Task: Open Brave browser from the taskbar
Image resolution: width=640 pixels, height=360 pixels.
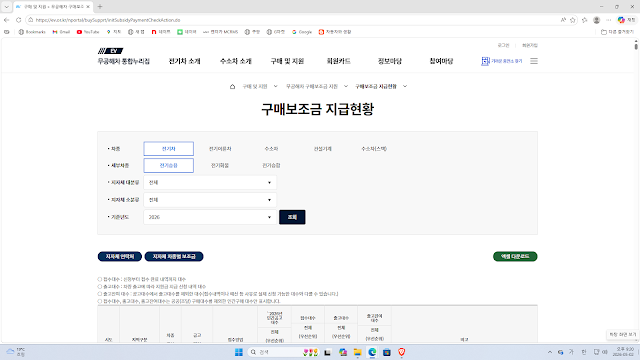Action: tap(402, 352)
